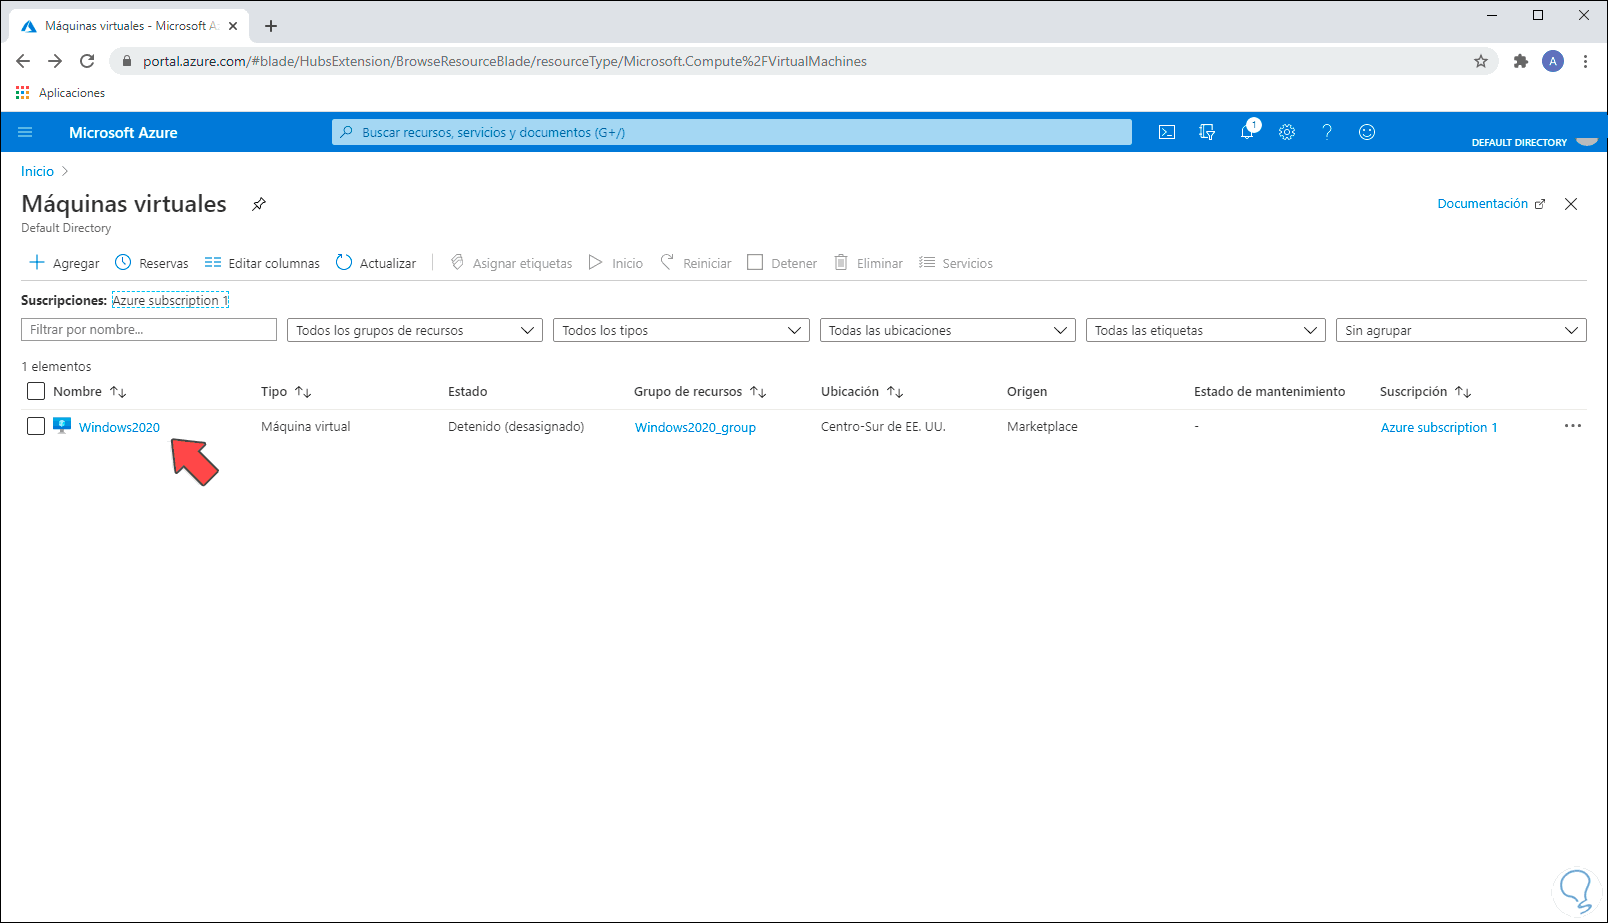Image resolution: width=1608 pixels, height=923 pixels.
Task: Open the browser extensions puzzle icon
Action: point(1521,61)
